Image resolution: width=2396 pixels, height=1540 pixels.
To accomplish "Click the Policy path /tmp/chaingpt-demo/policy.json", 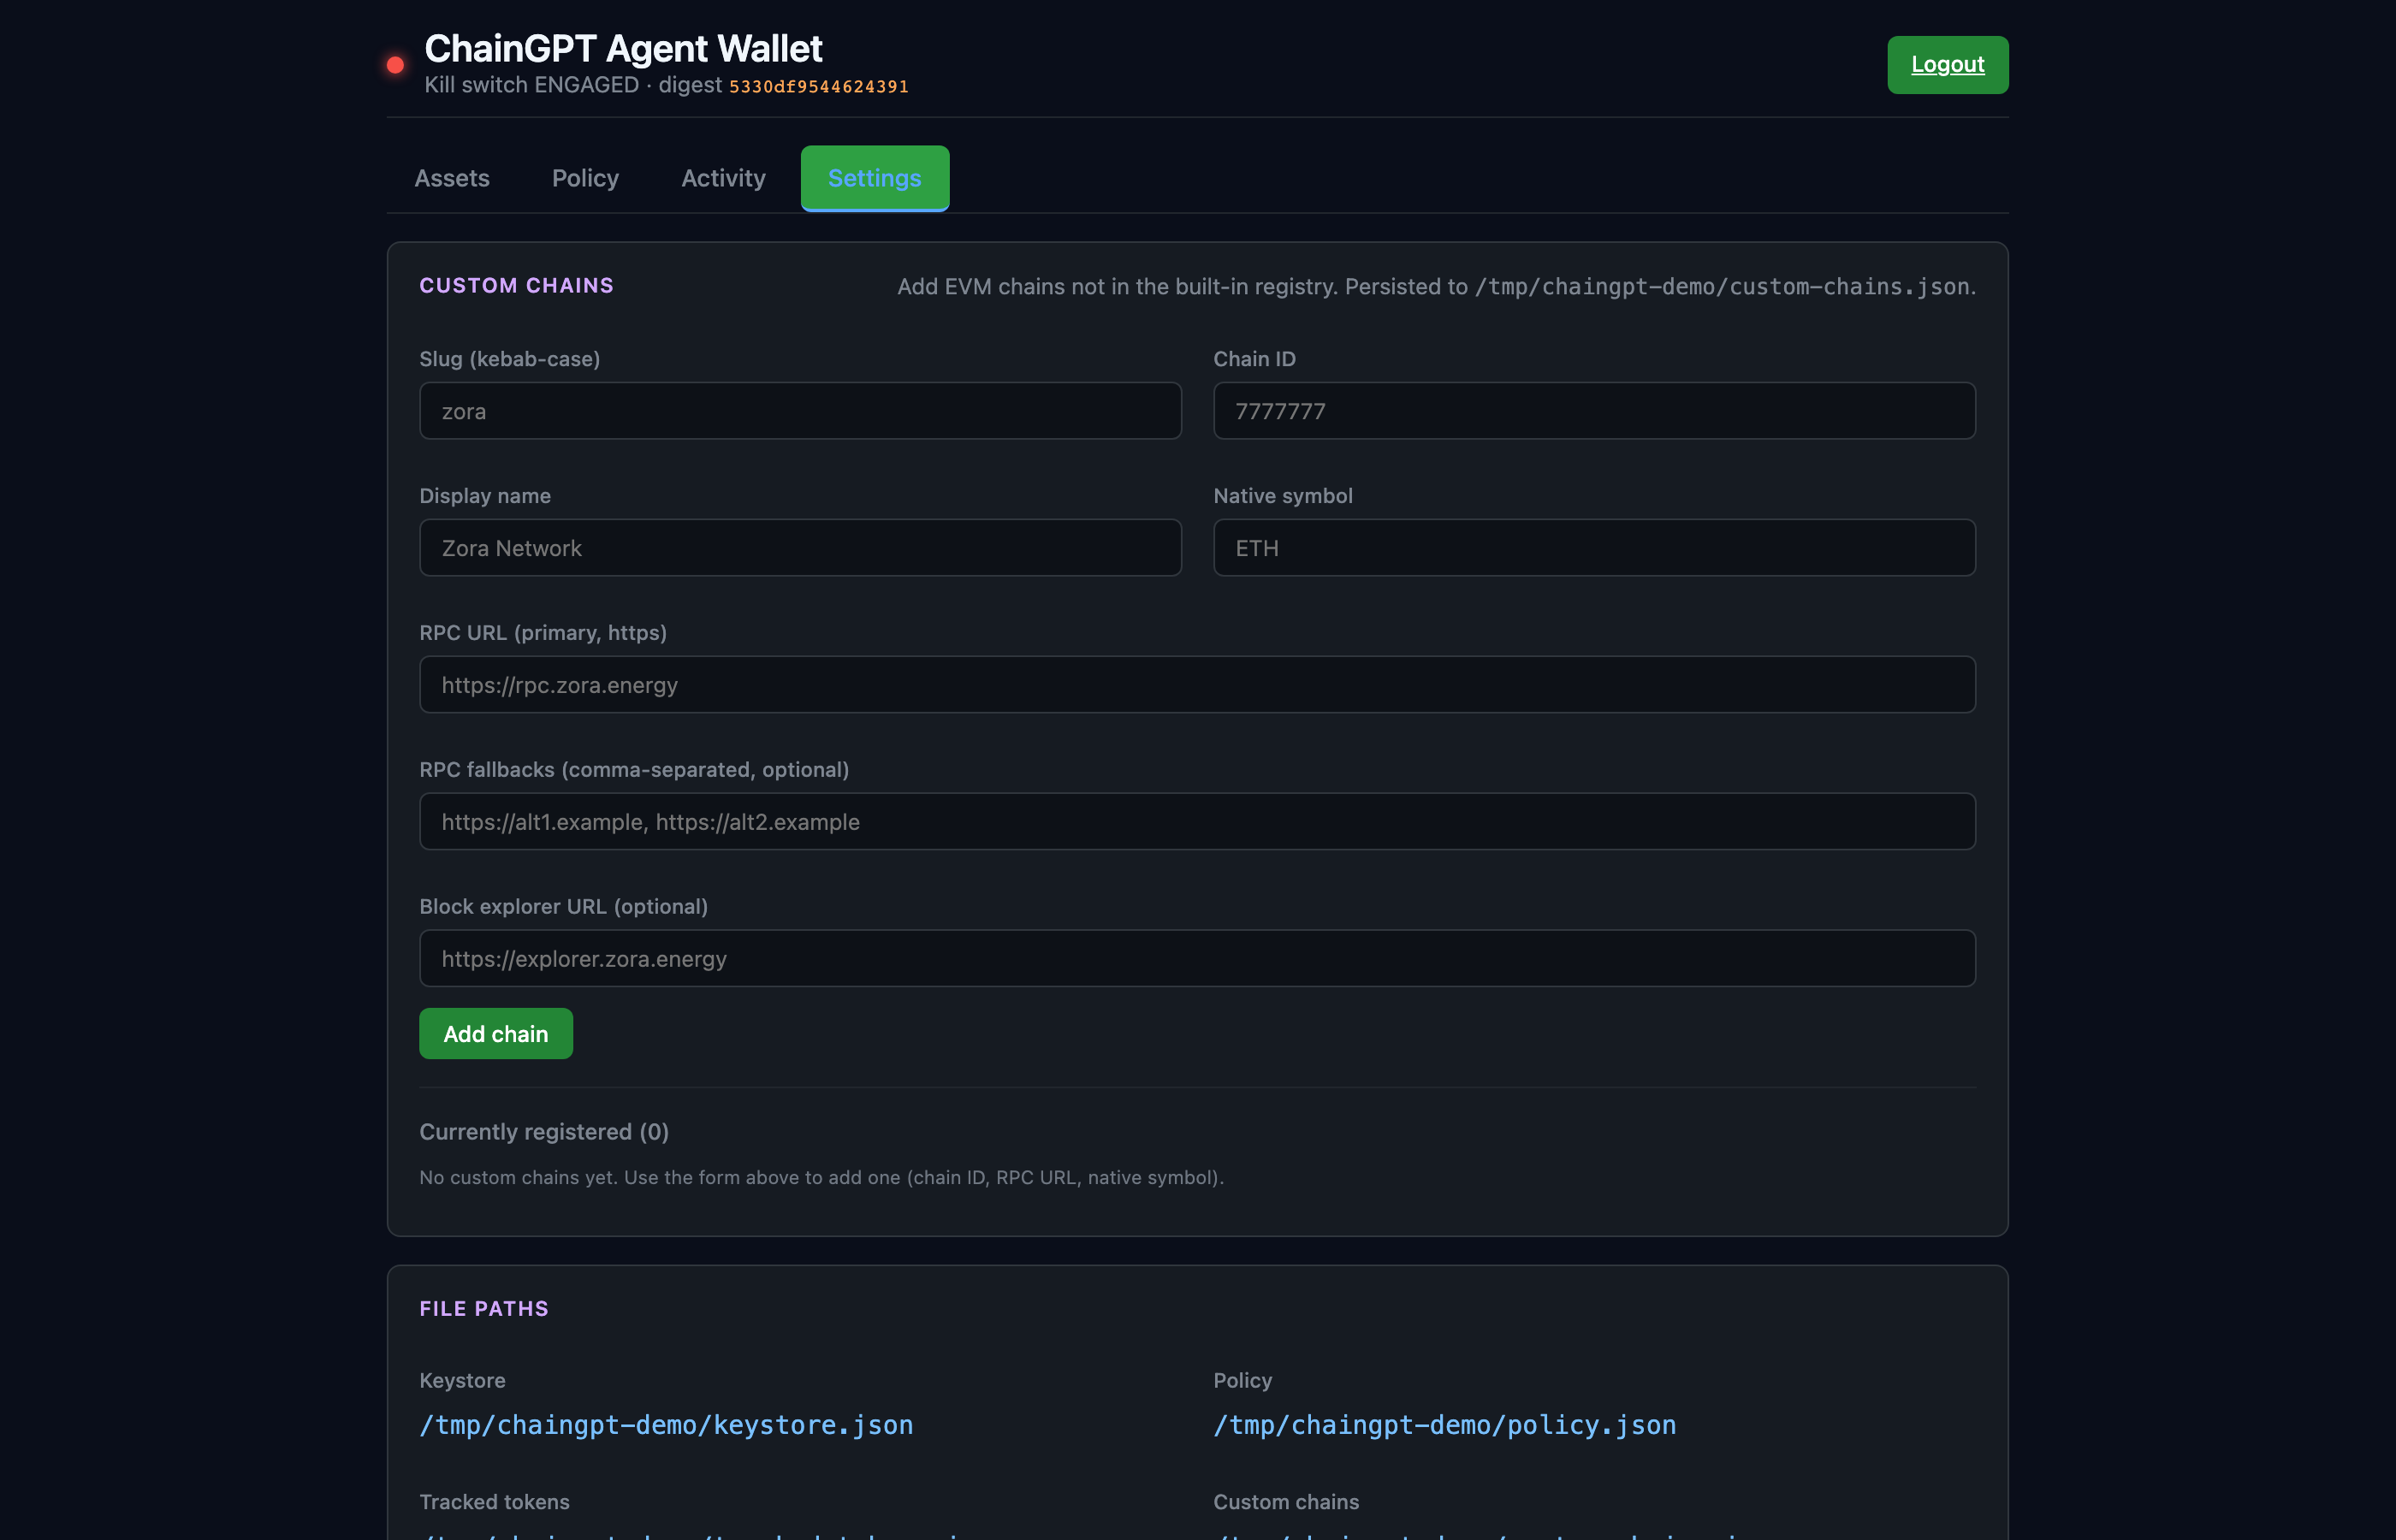I will coord(1444,1425).
